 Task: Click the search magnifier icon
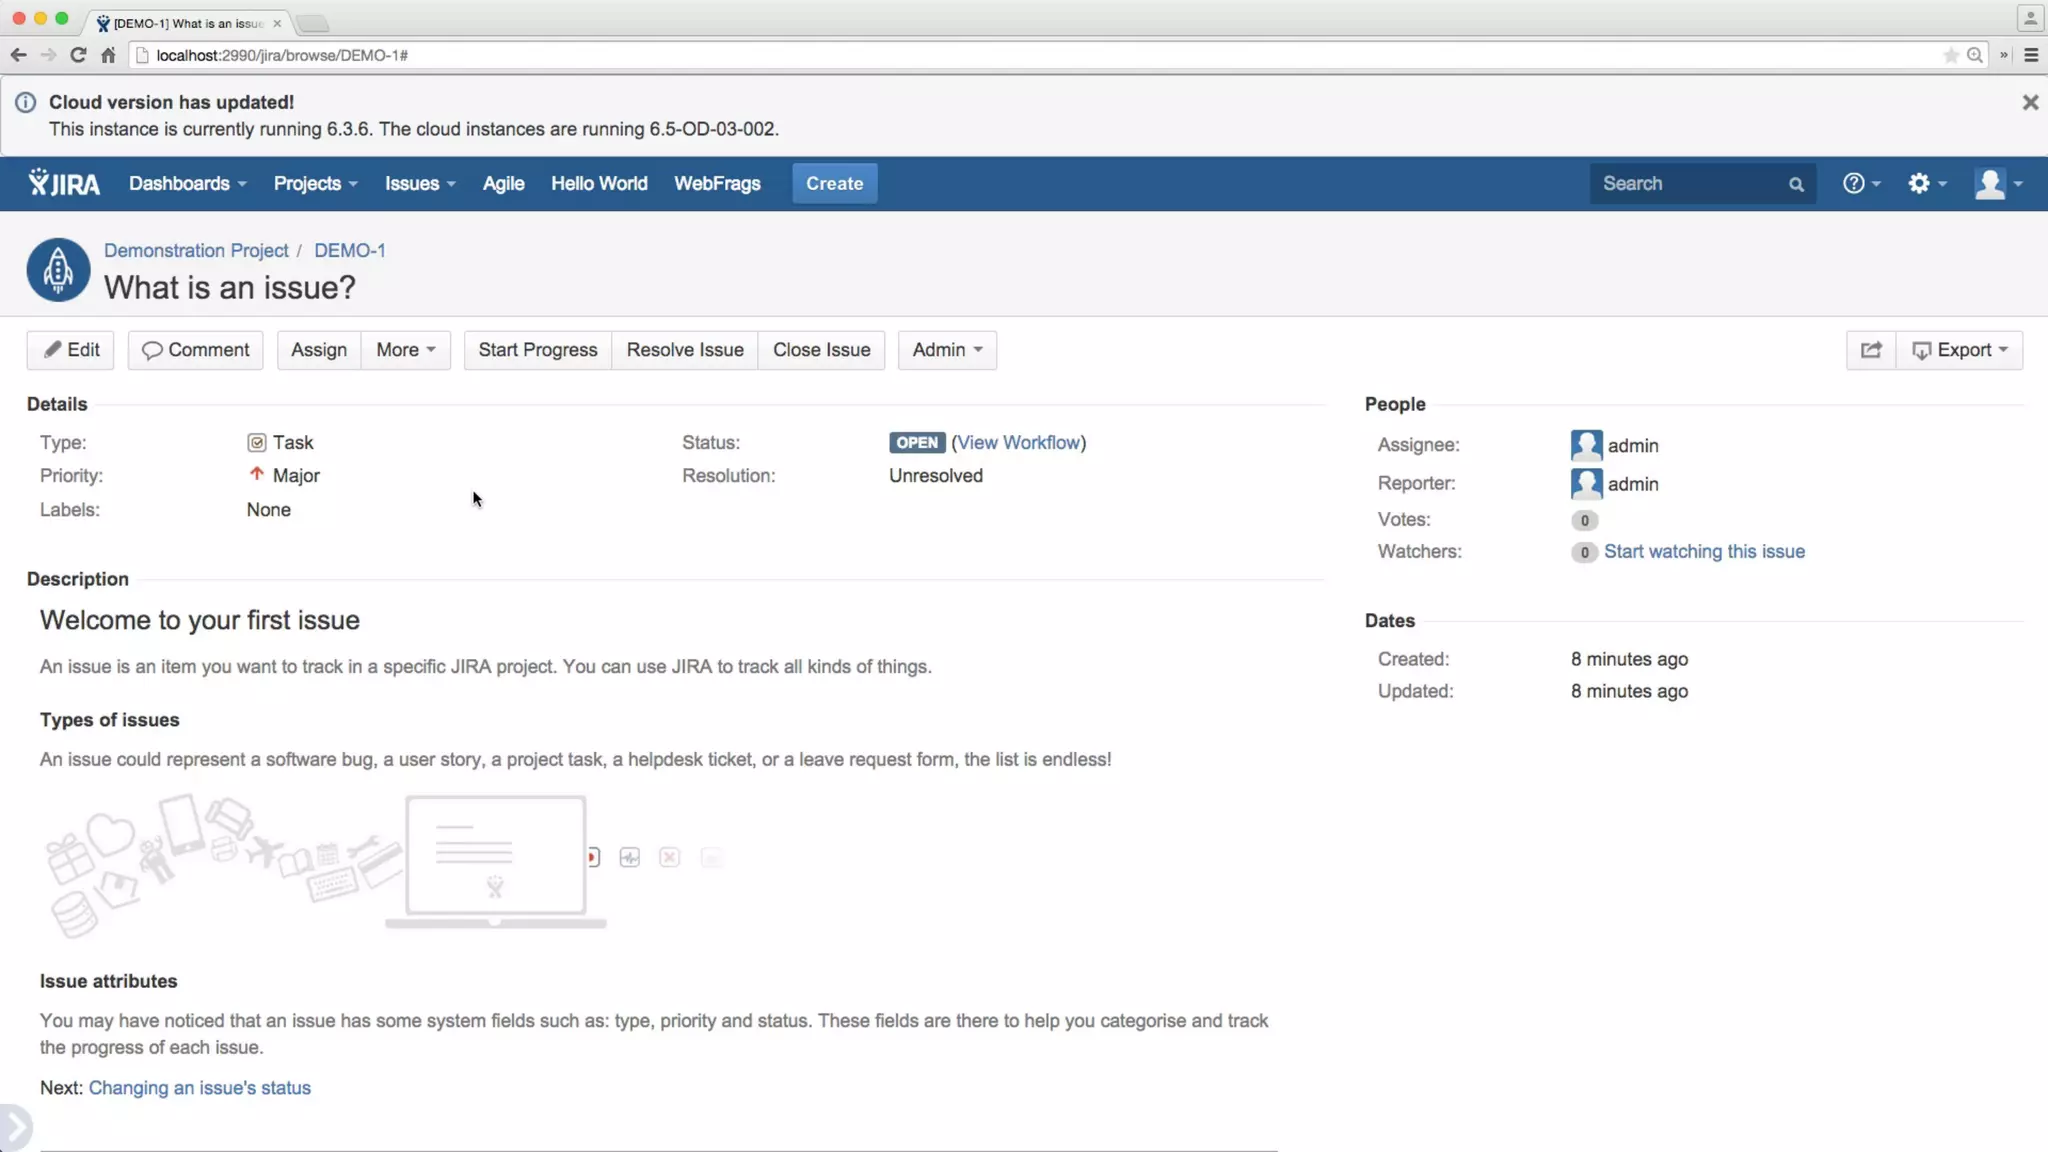(x=1795, y=184)
